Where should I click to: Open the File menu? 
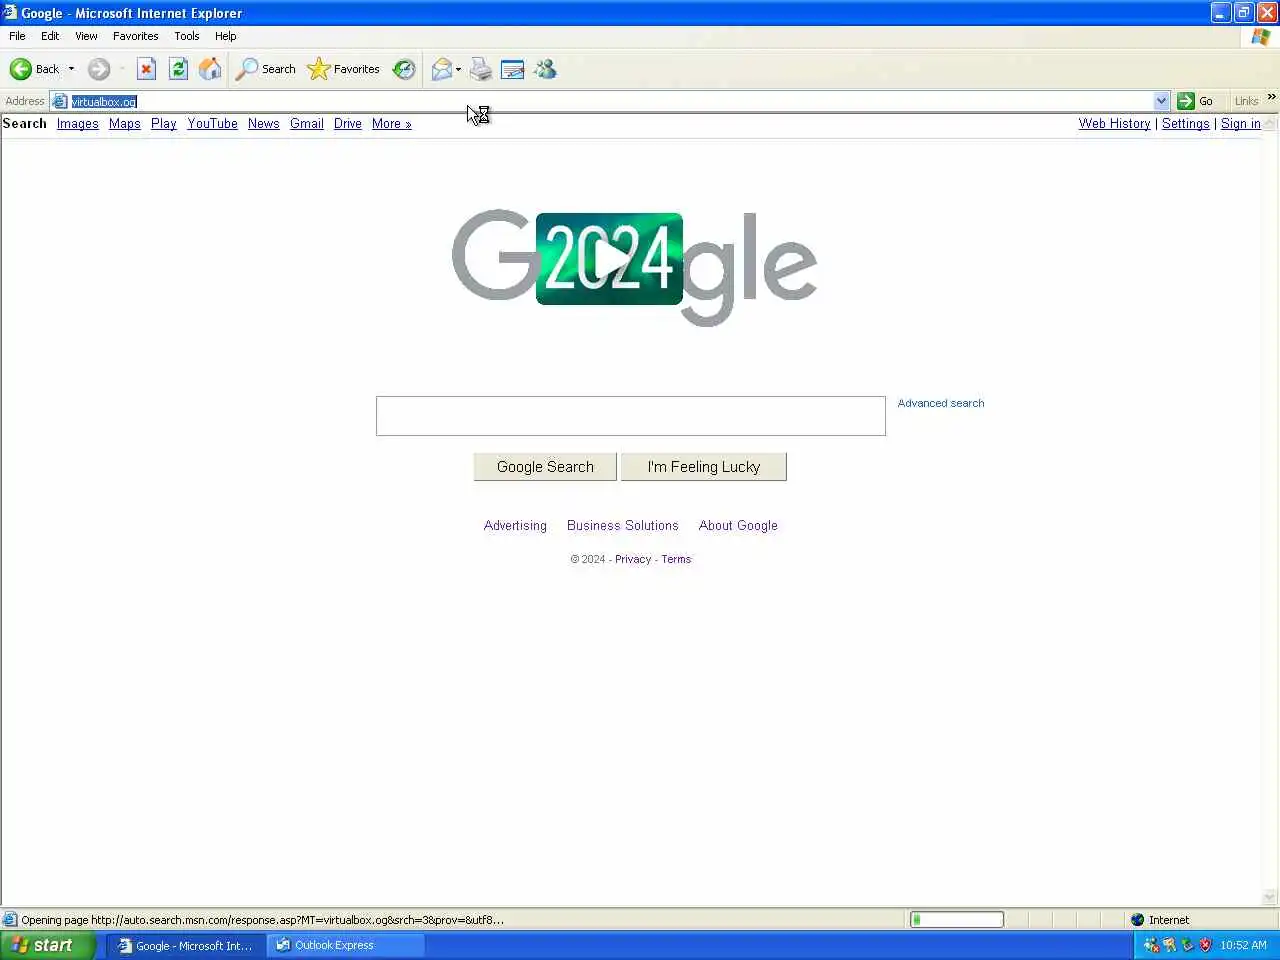click(x=17, y=36)
